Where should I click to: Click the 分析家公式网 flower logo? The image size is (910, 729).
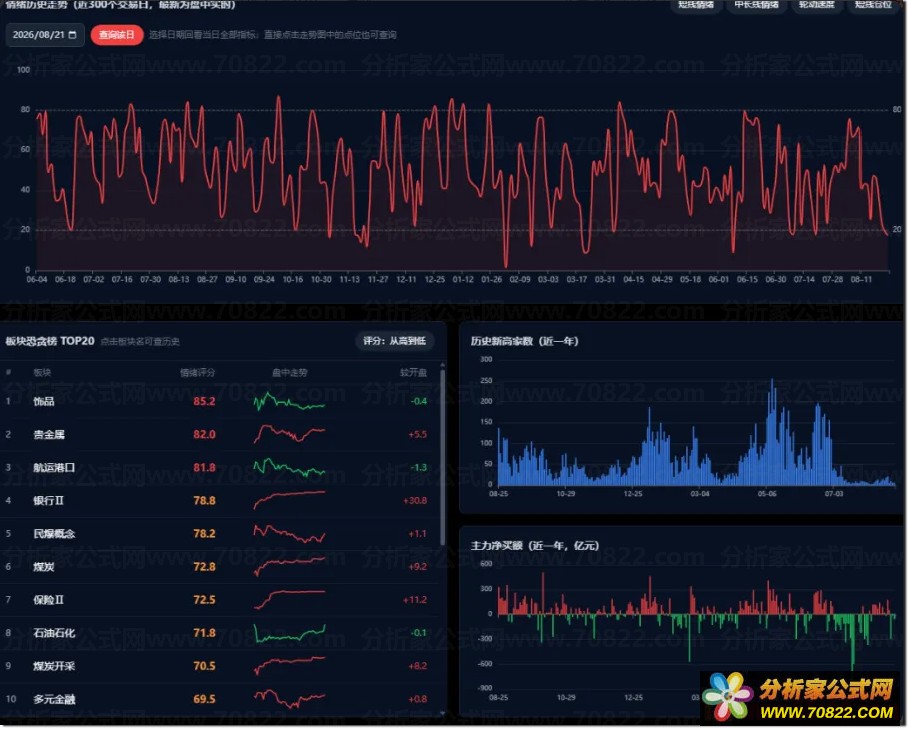tap(728, 696)
